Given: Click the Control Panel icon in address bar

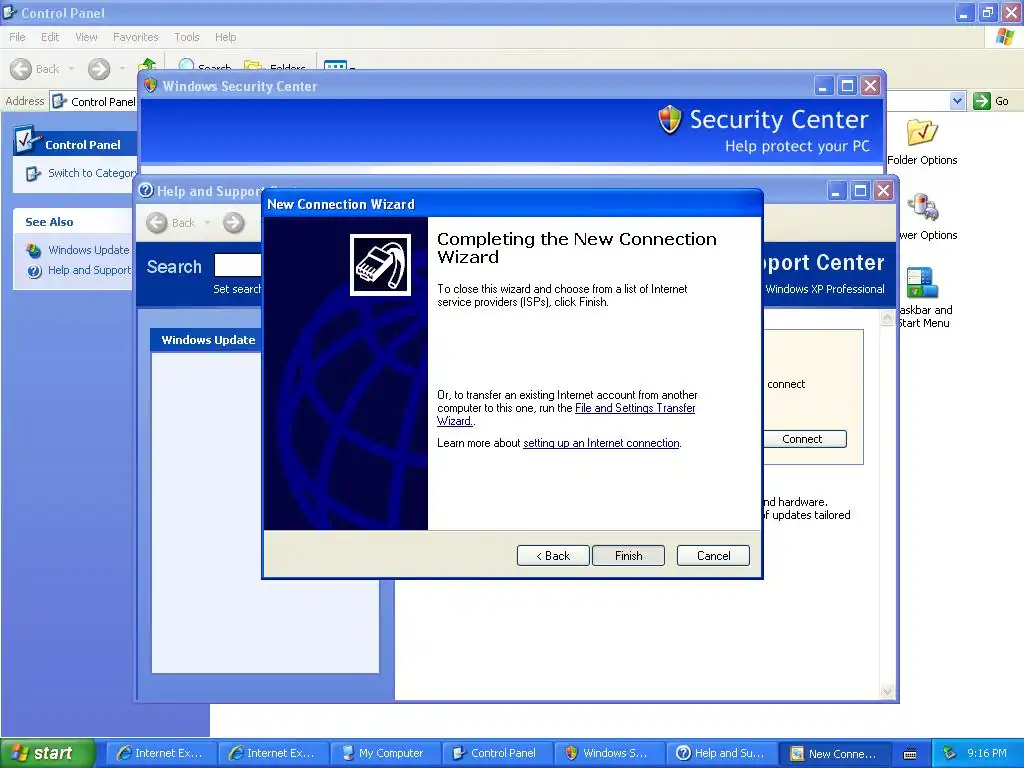Looking at the screenshot, I should coord(59,101).
